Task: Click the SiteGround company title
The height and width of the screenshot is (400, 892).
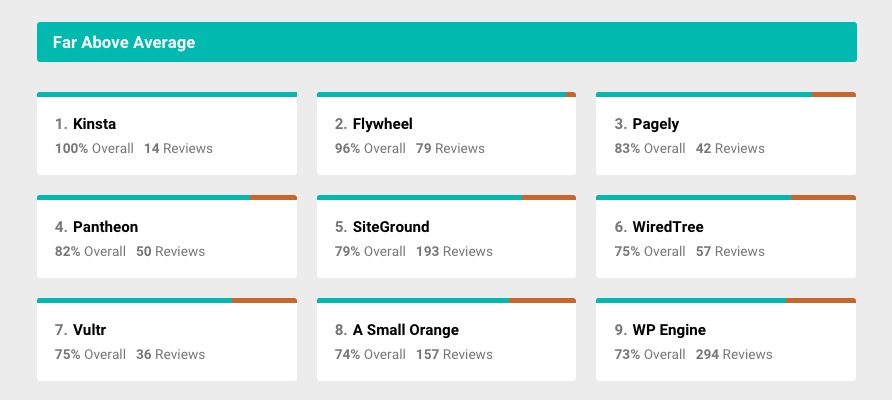Action: [x=391, y=227]
